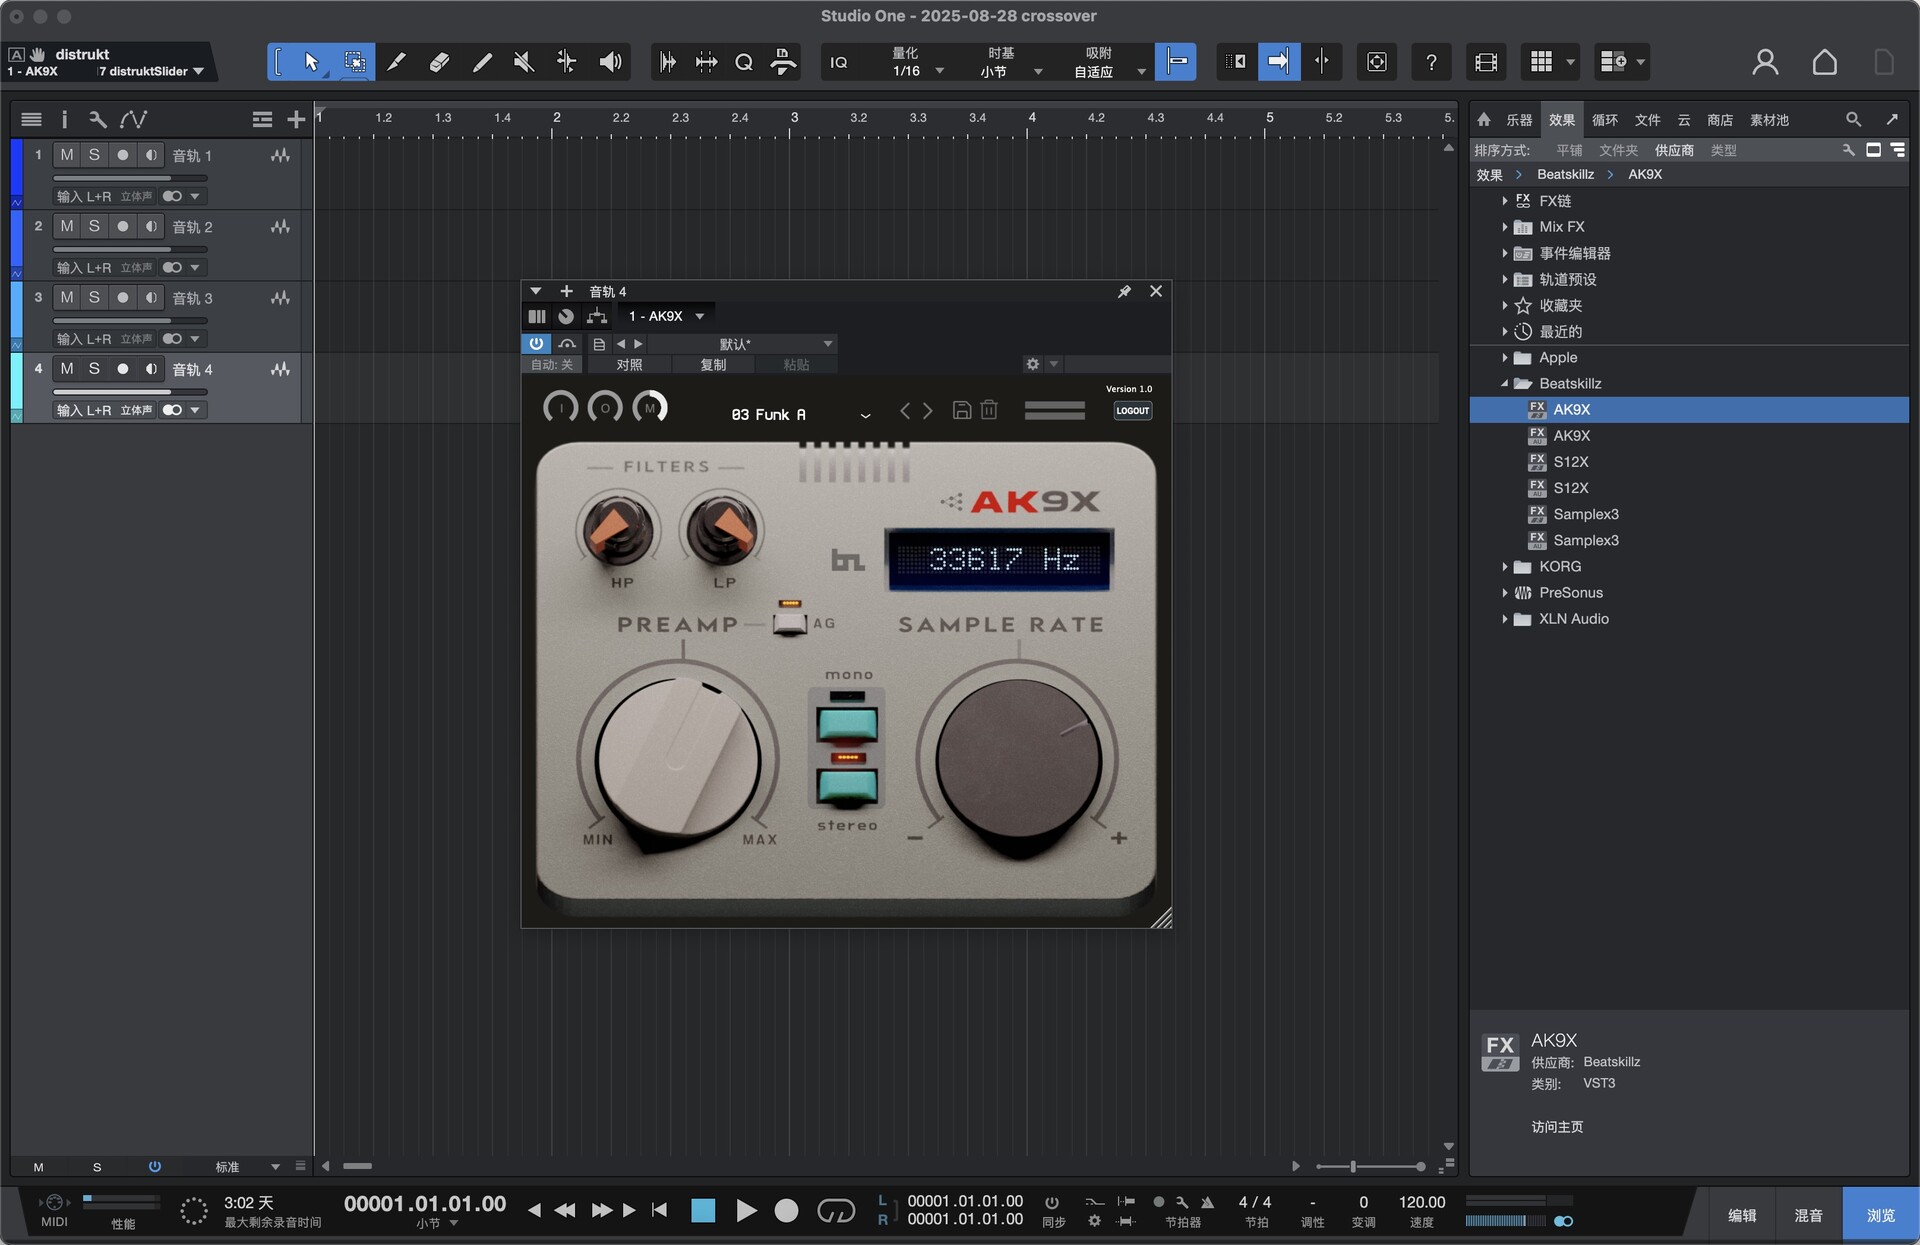Switch to 乐器 browser tab
1920x1245 pixels.
1519,120
